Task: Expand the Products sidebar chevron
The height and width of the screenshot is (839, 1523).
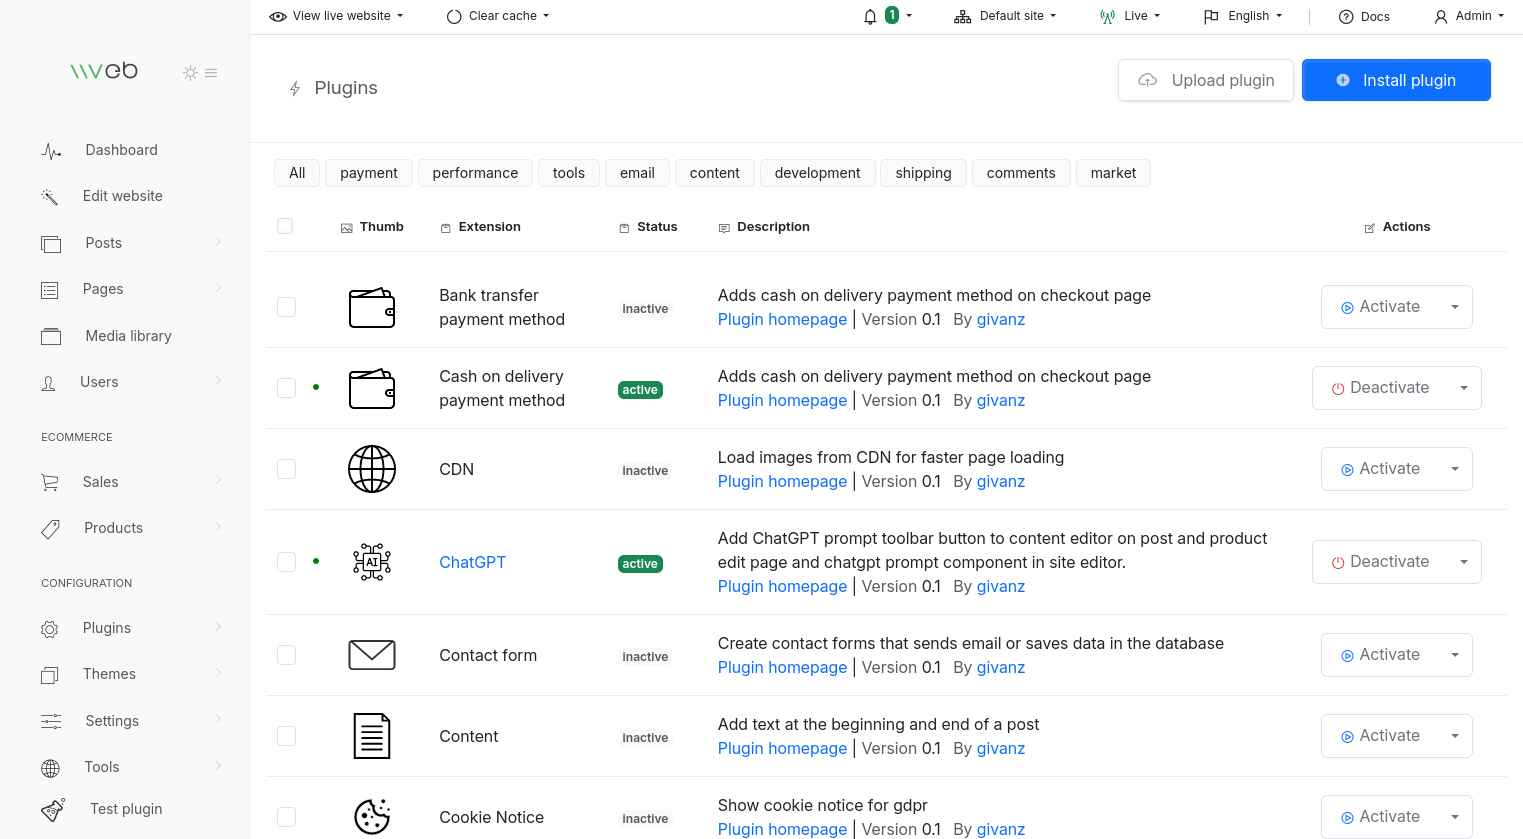Action: click(218, 527)
